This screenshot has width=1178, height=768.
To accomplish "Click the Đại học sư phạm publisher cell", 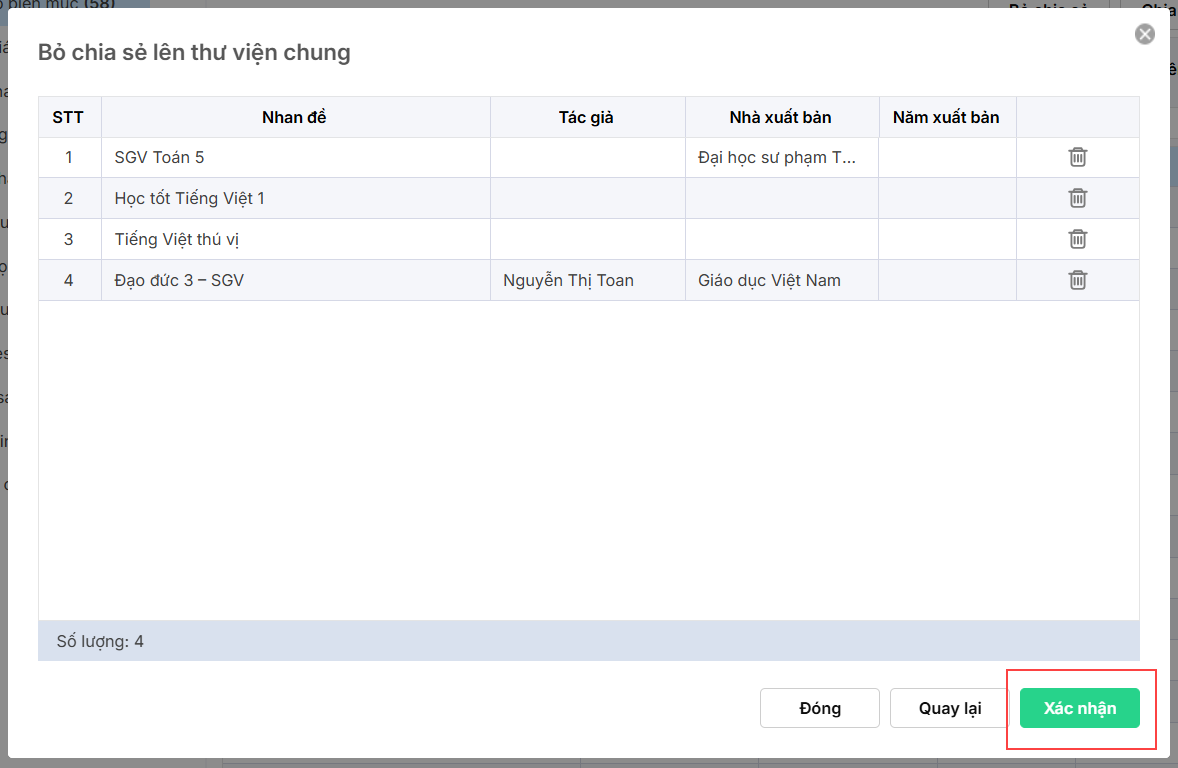I will (x=776, y=157).
